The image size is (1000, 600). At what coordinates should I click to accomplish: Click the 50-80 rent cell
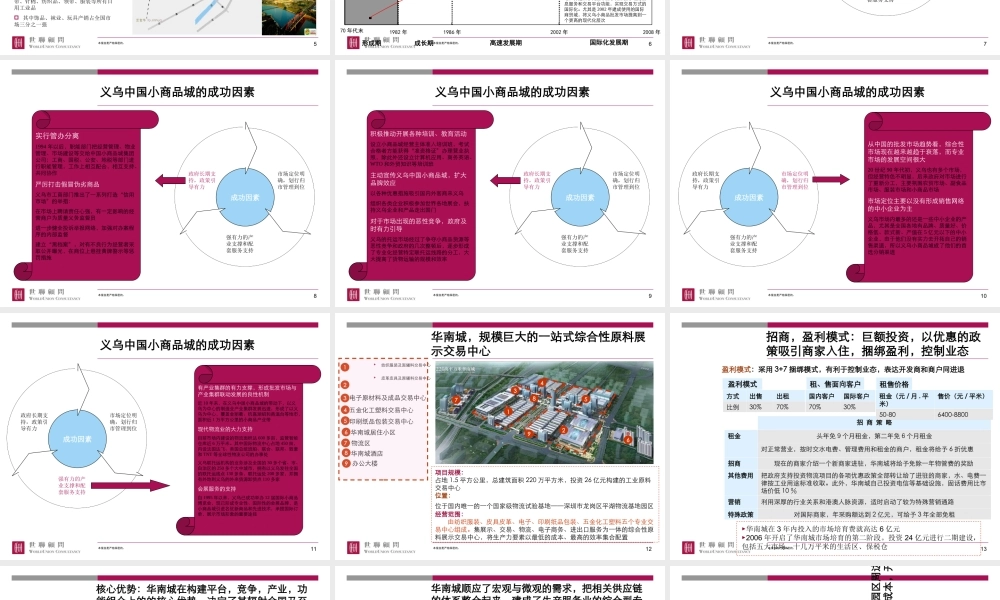[x=887, y=414]
